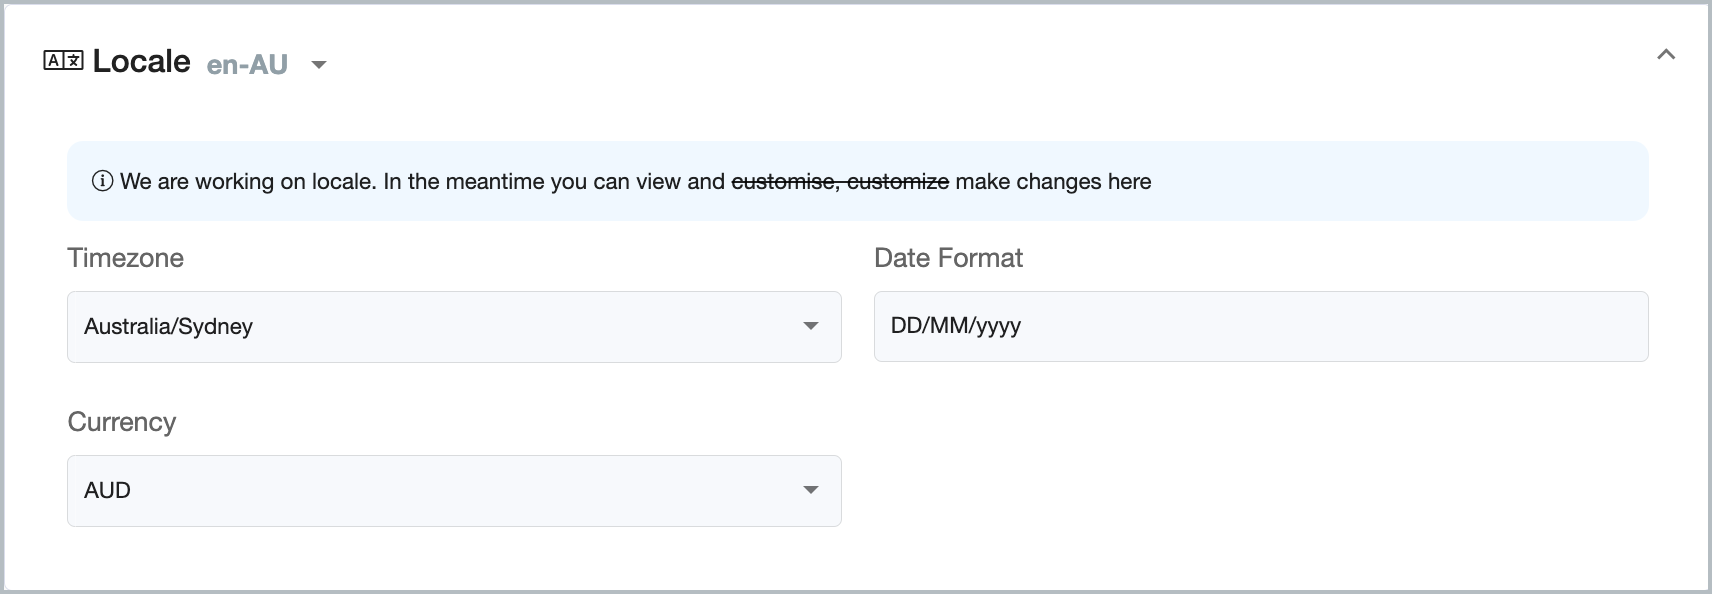Open the en-AU locale selector caret
The image size is (1712, 594).
pos(319,65)
